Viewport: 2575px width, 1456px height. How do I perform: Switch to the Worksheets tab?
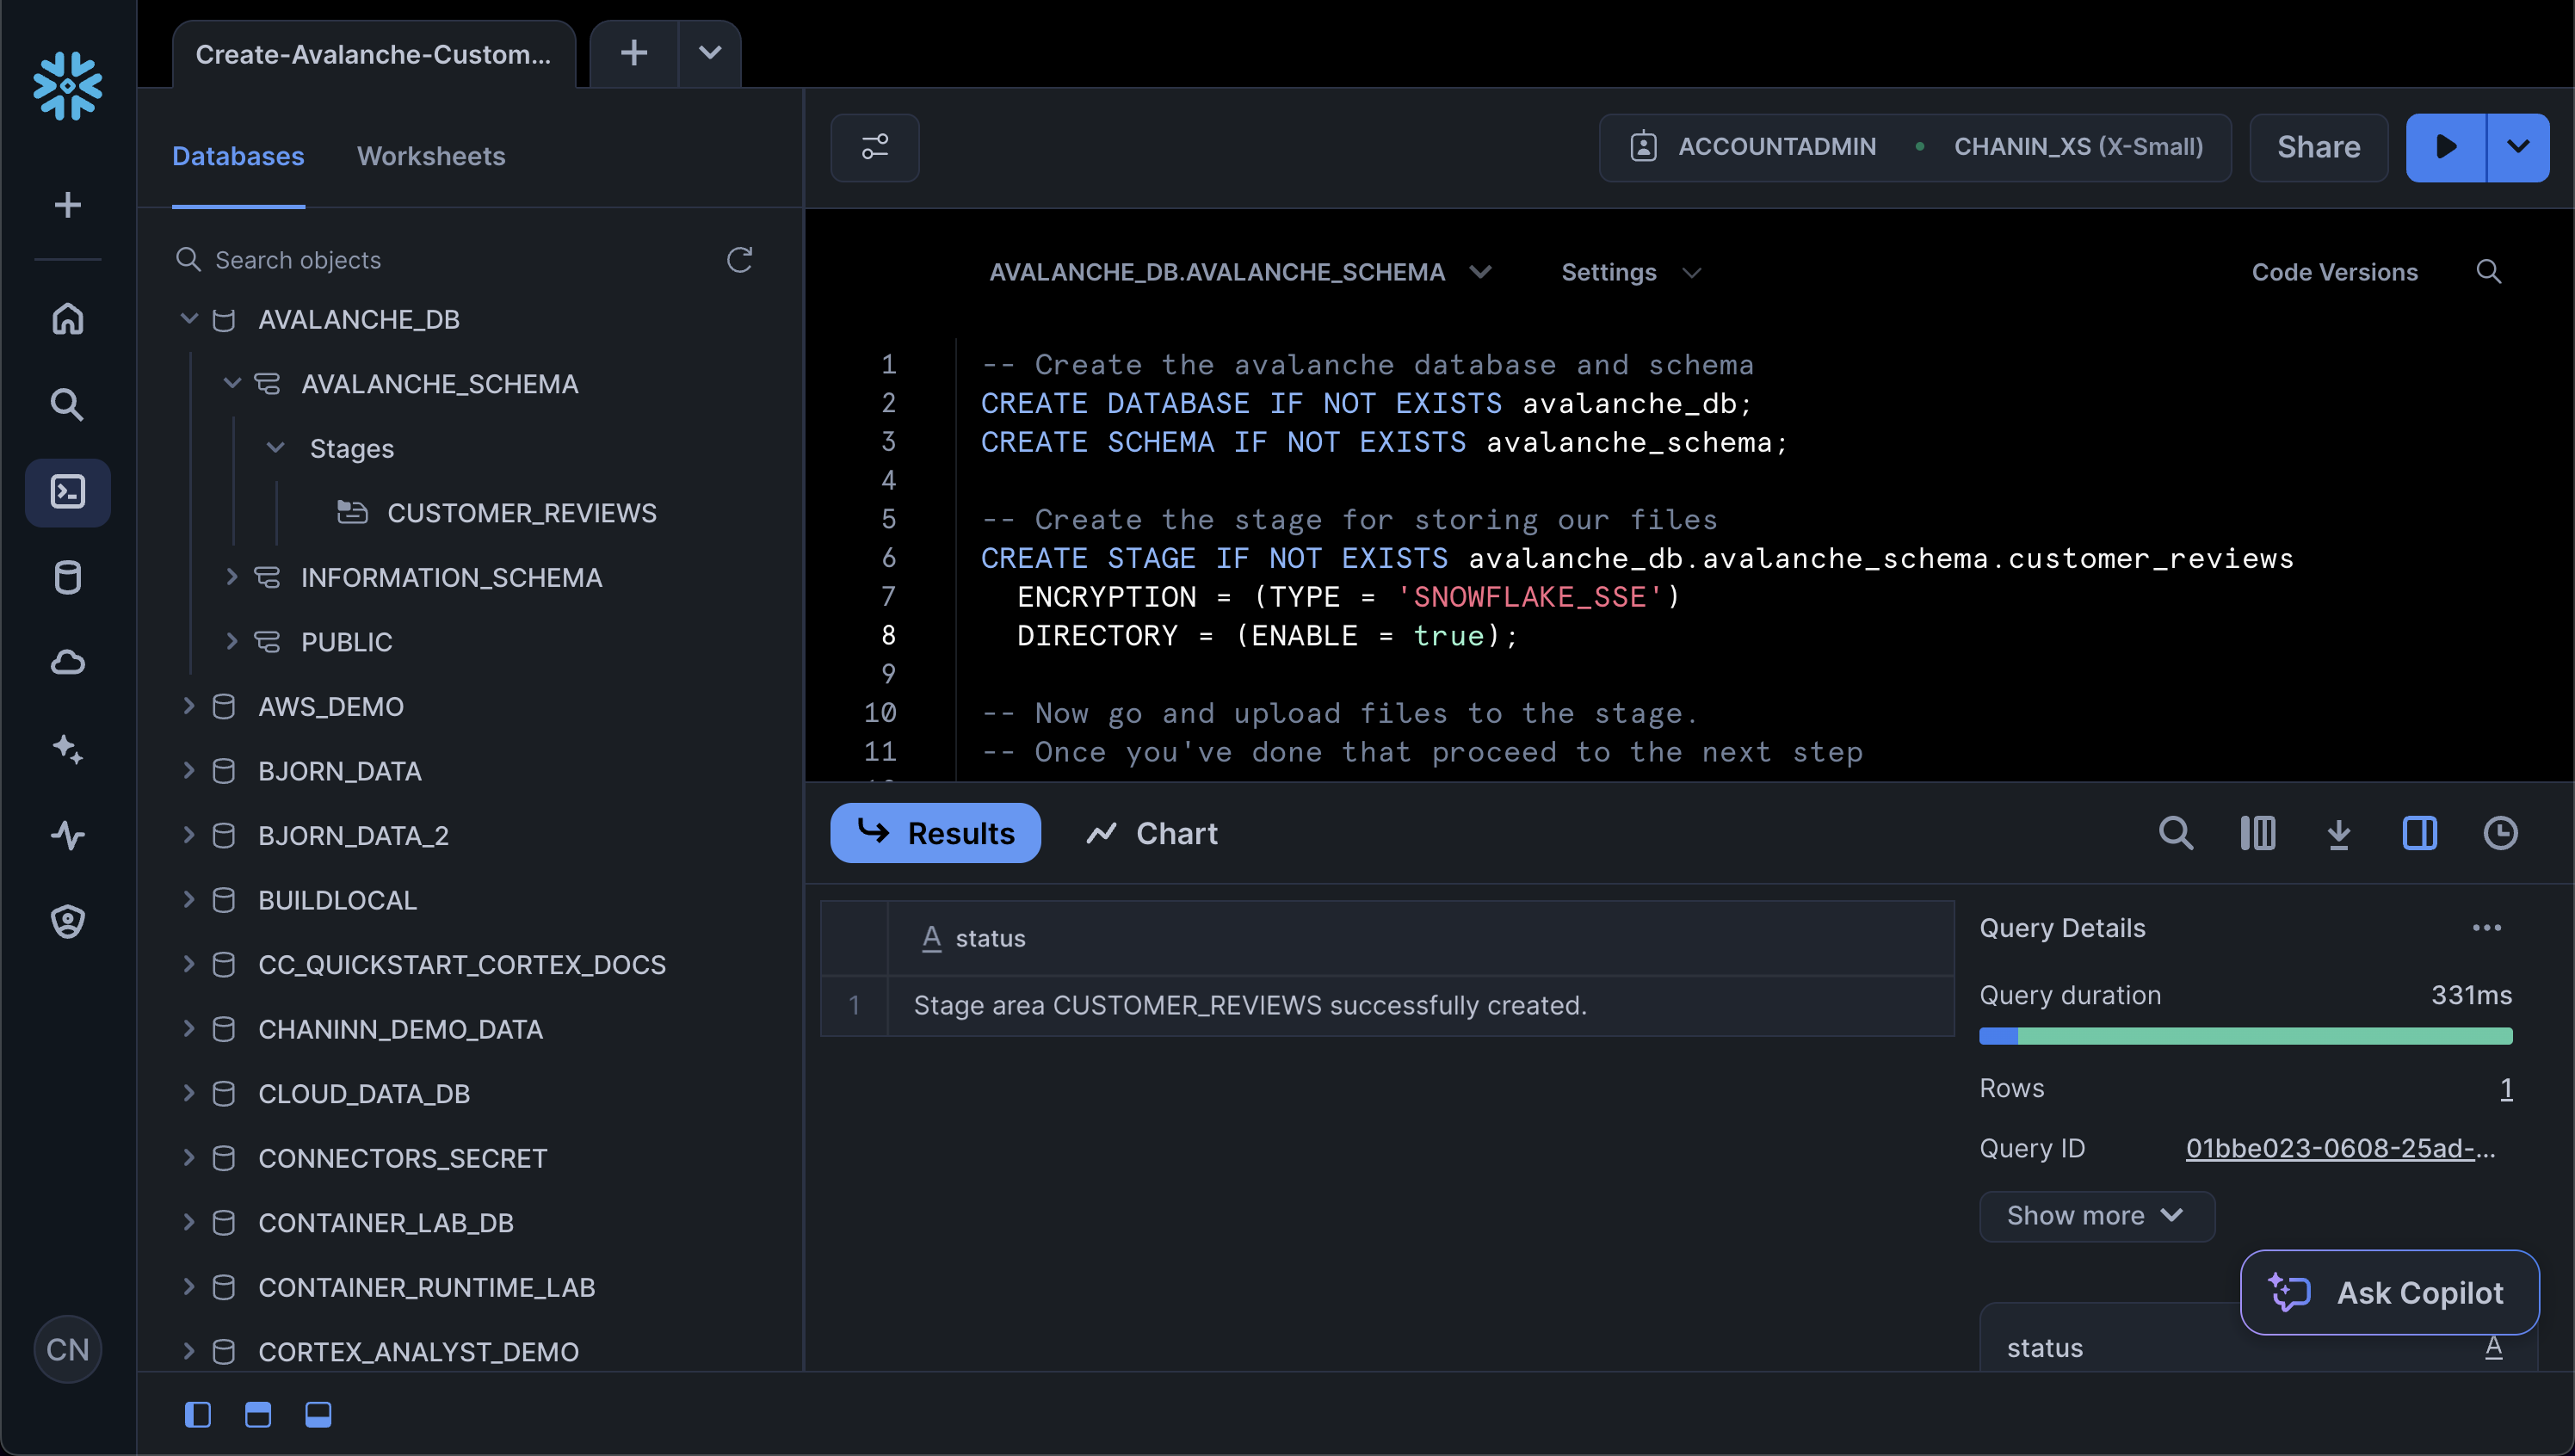pos(431,156)
